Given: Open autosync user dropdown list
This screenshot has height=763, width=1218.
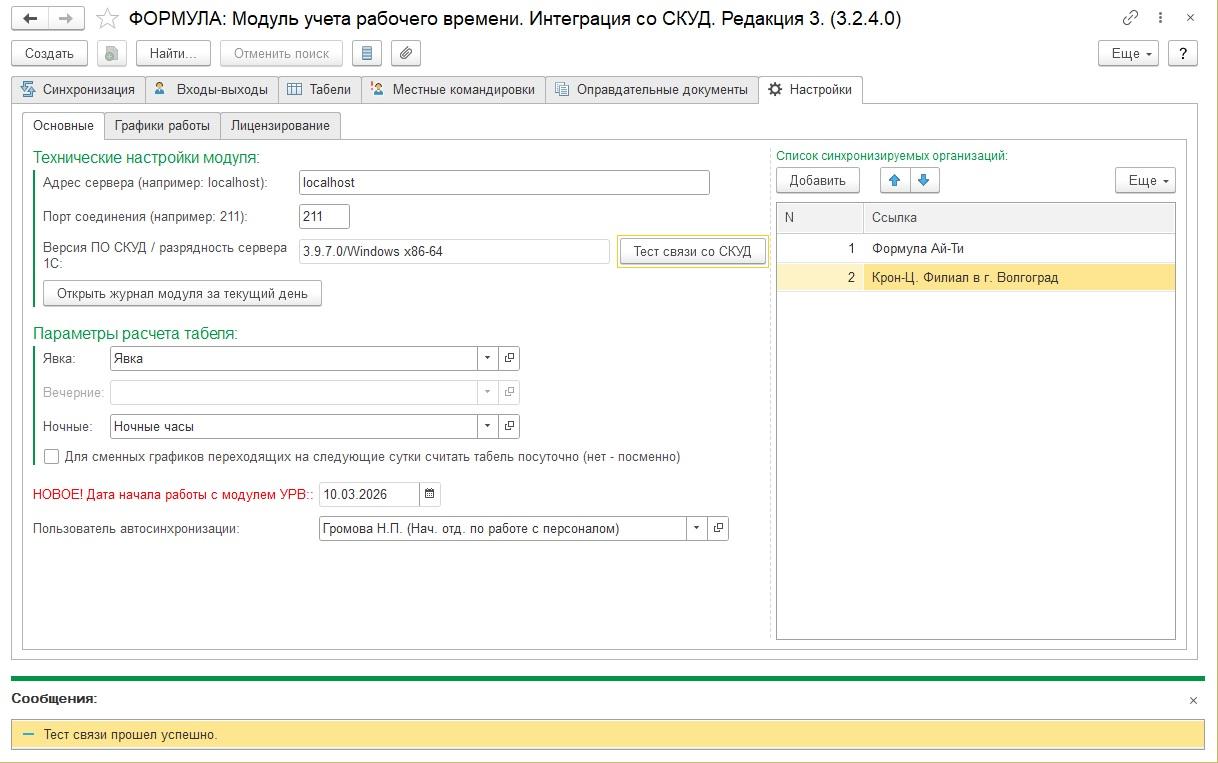Looking at the screenshot, I should 696,528.
